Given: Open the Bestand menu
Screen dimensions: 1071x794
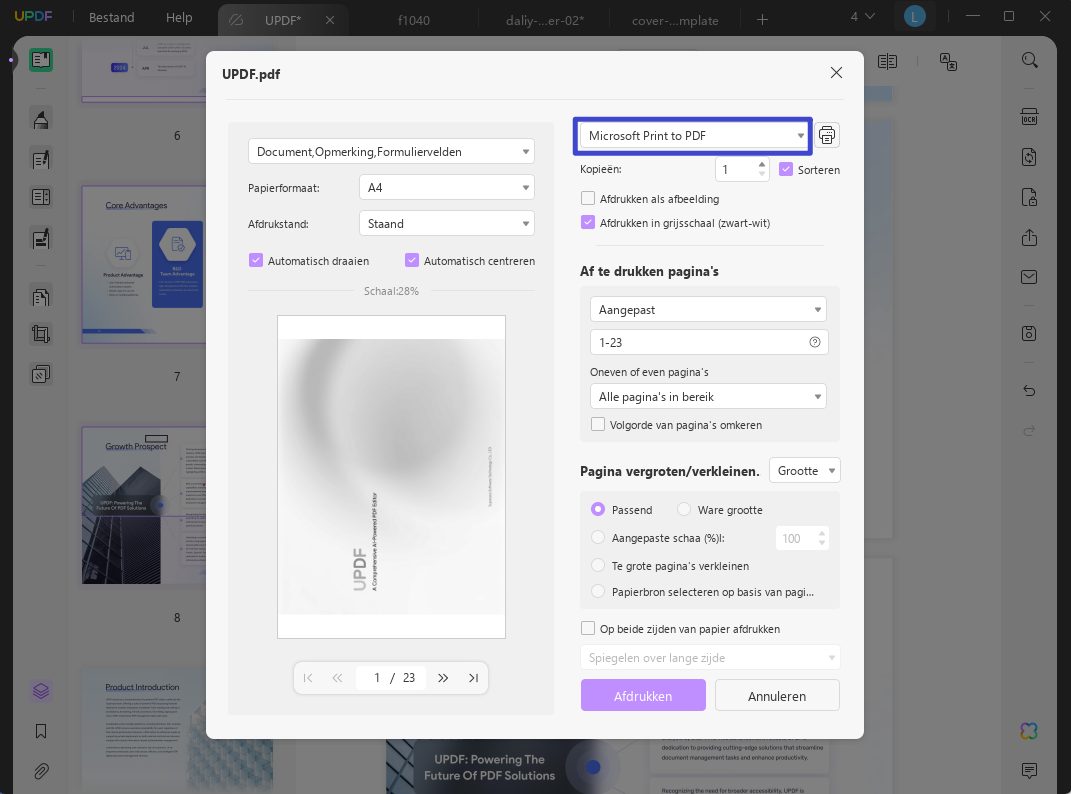Looking at the screenshot, I should pyautogui.click(x=111, y=18).
